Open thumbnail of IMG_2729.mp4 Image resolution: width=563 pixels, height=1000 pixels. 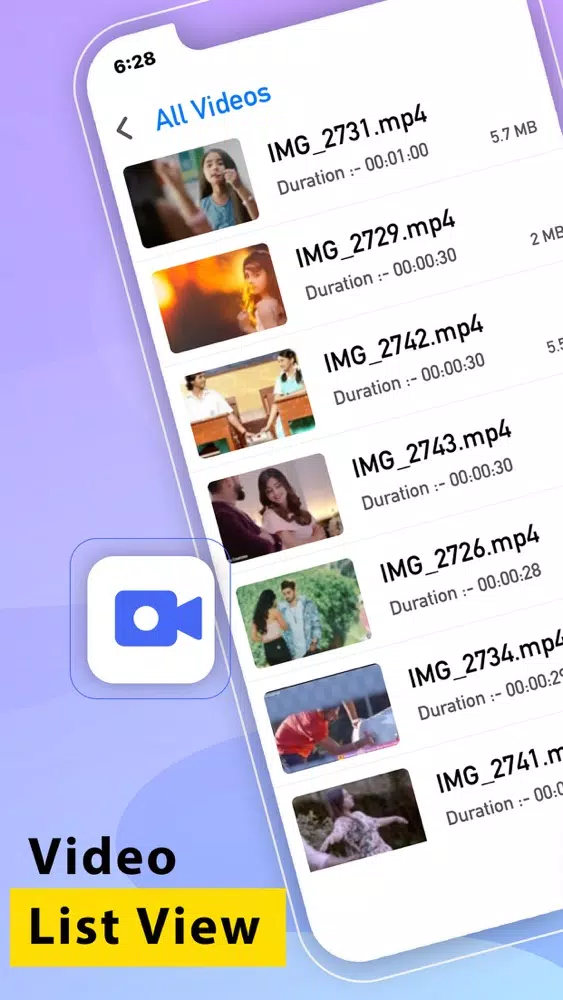coord(219,298)
